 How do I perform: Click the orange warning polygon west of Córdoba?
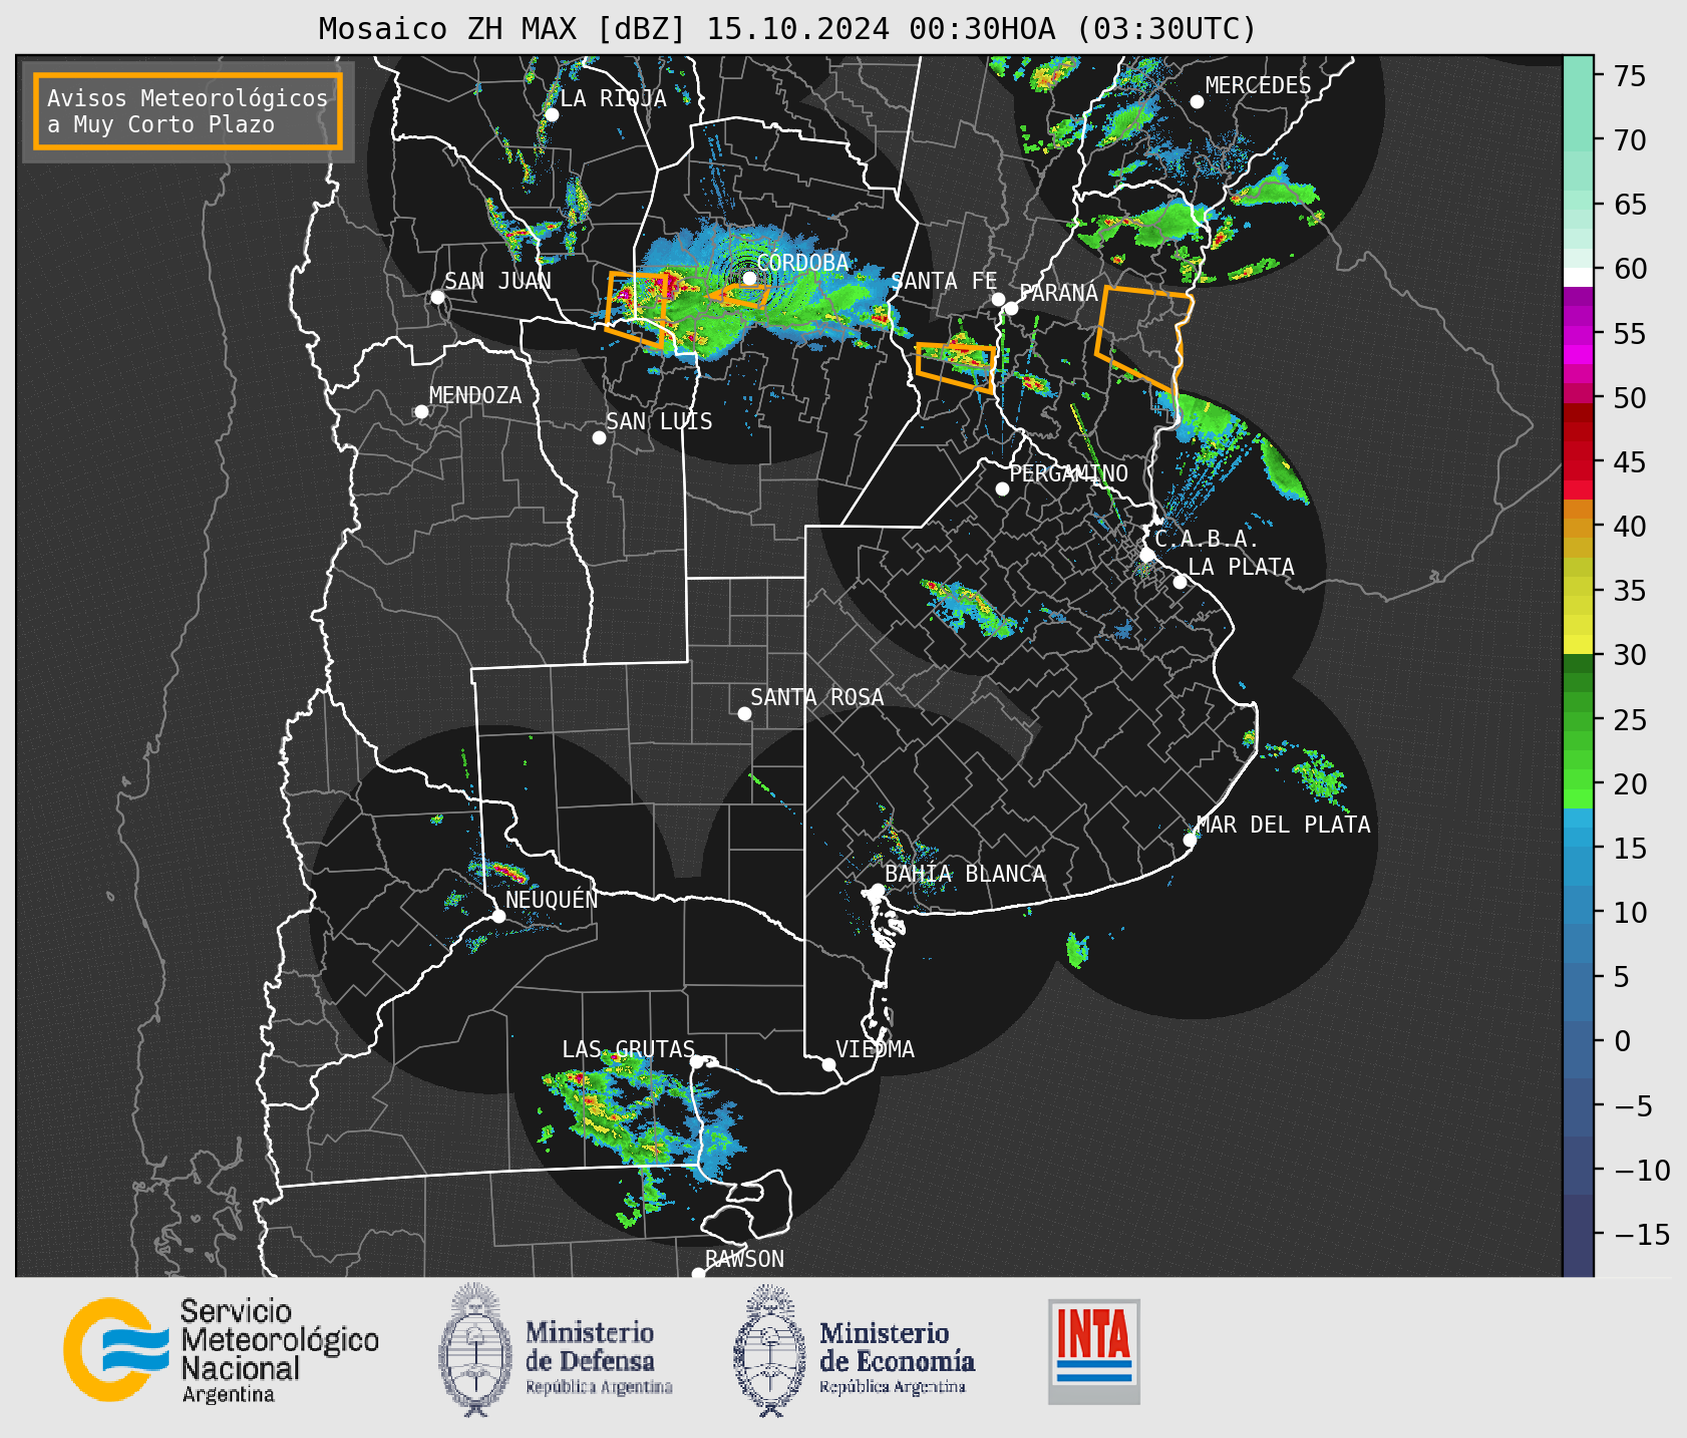click(637, 309)
